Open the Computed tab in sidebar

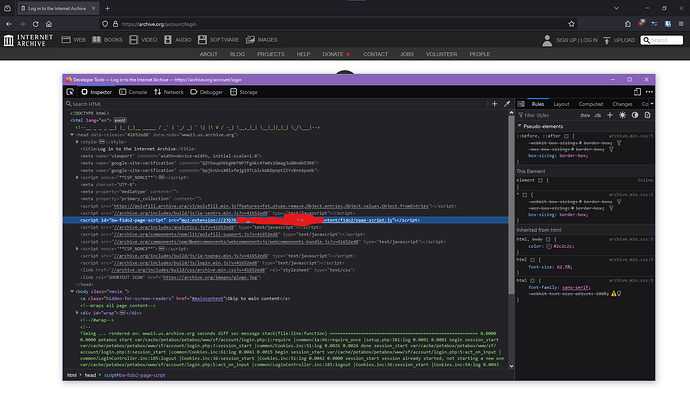pyautogui.click(x=590, y=103)
